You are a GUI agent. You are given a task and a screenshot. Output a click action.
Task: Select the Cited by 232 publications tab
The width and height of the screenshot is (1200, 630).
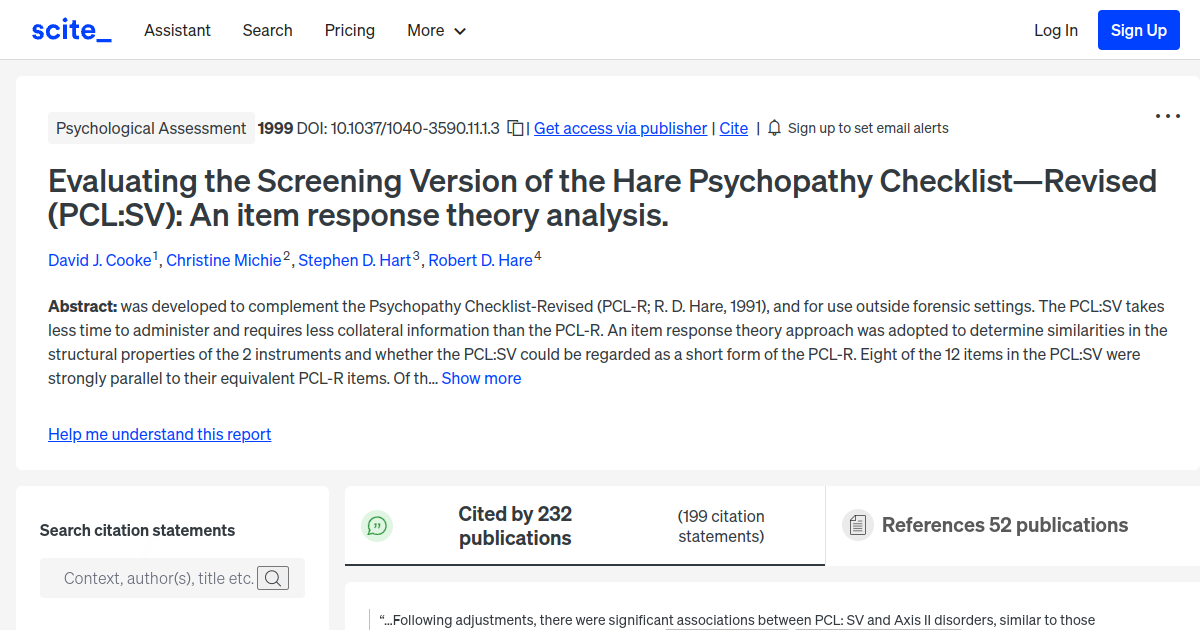515,525
